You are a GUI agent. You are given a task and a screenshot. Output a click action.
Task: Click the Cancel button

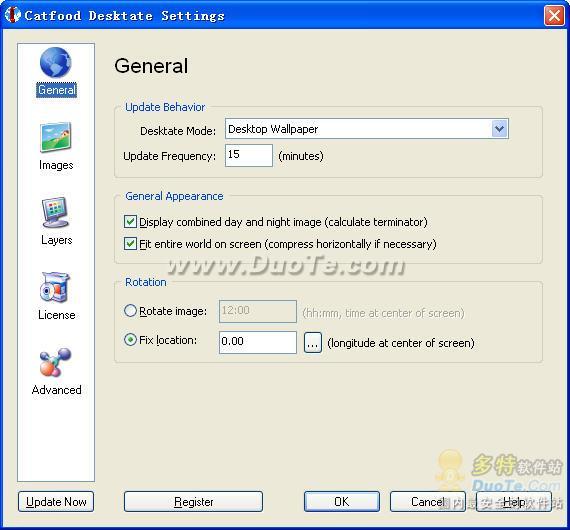coord(428,502)
